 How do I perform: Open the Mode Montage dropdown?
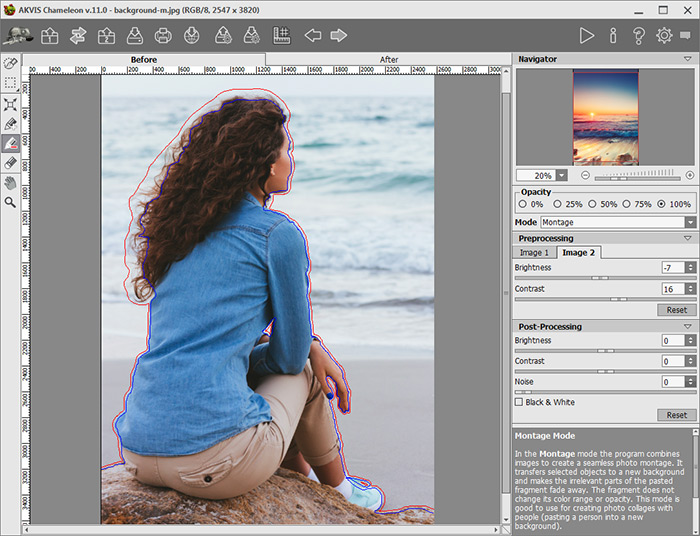tap(619, 222)
